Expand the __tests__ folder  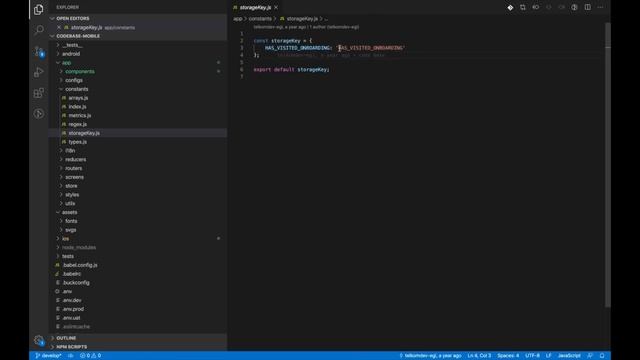point(138,45)
